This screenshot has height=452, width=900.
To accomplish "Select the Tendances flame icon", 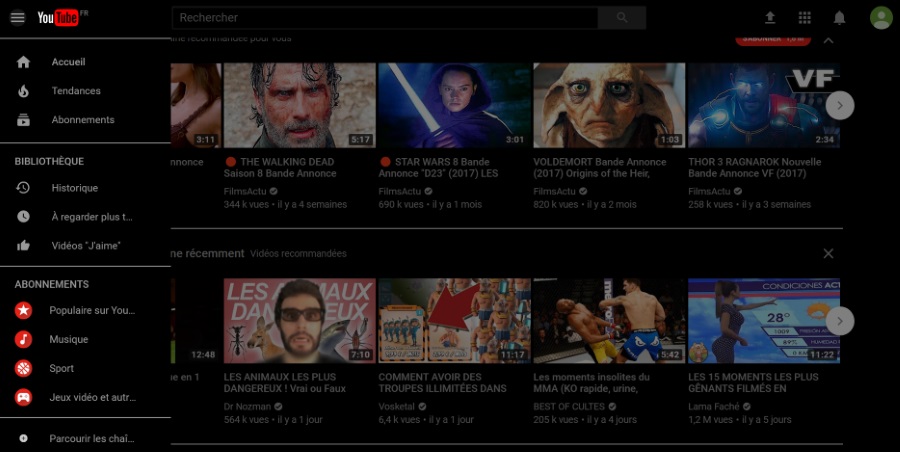I will point(24,91).
